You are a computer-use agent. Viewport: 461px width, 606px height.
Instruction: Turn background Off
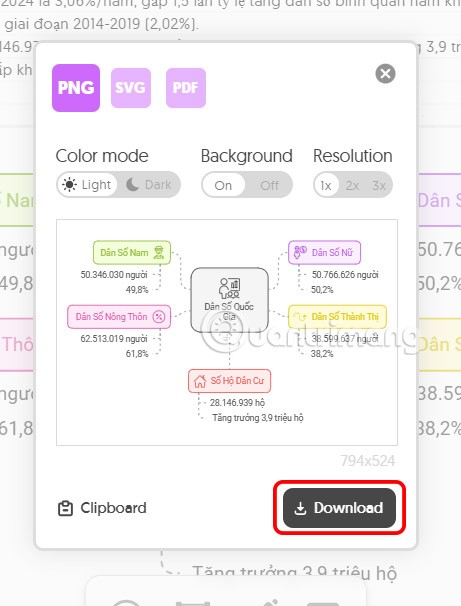click(269, 185)
